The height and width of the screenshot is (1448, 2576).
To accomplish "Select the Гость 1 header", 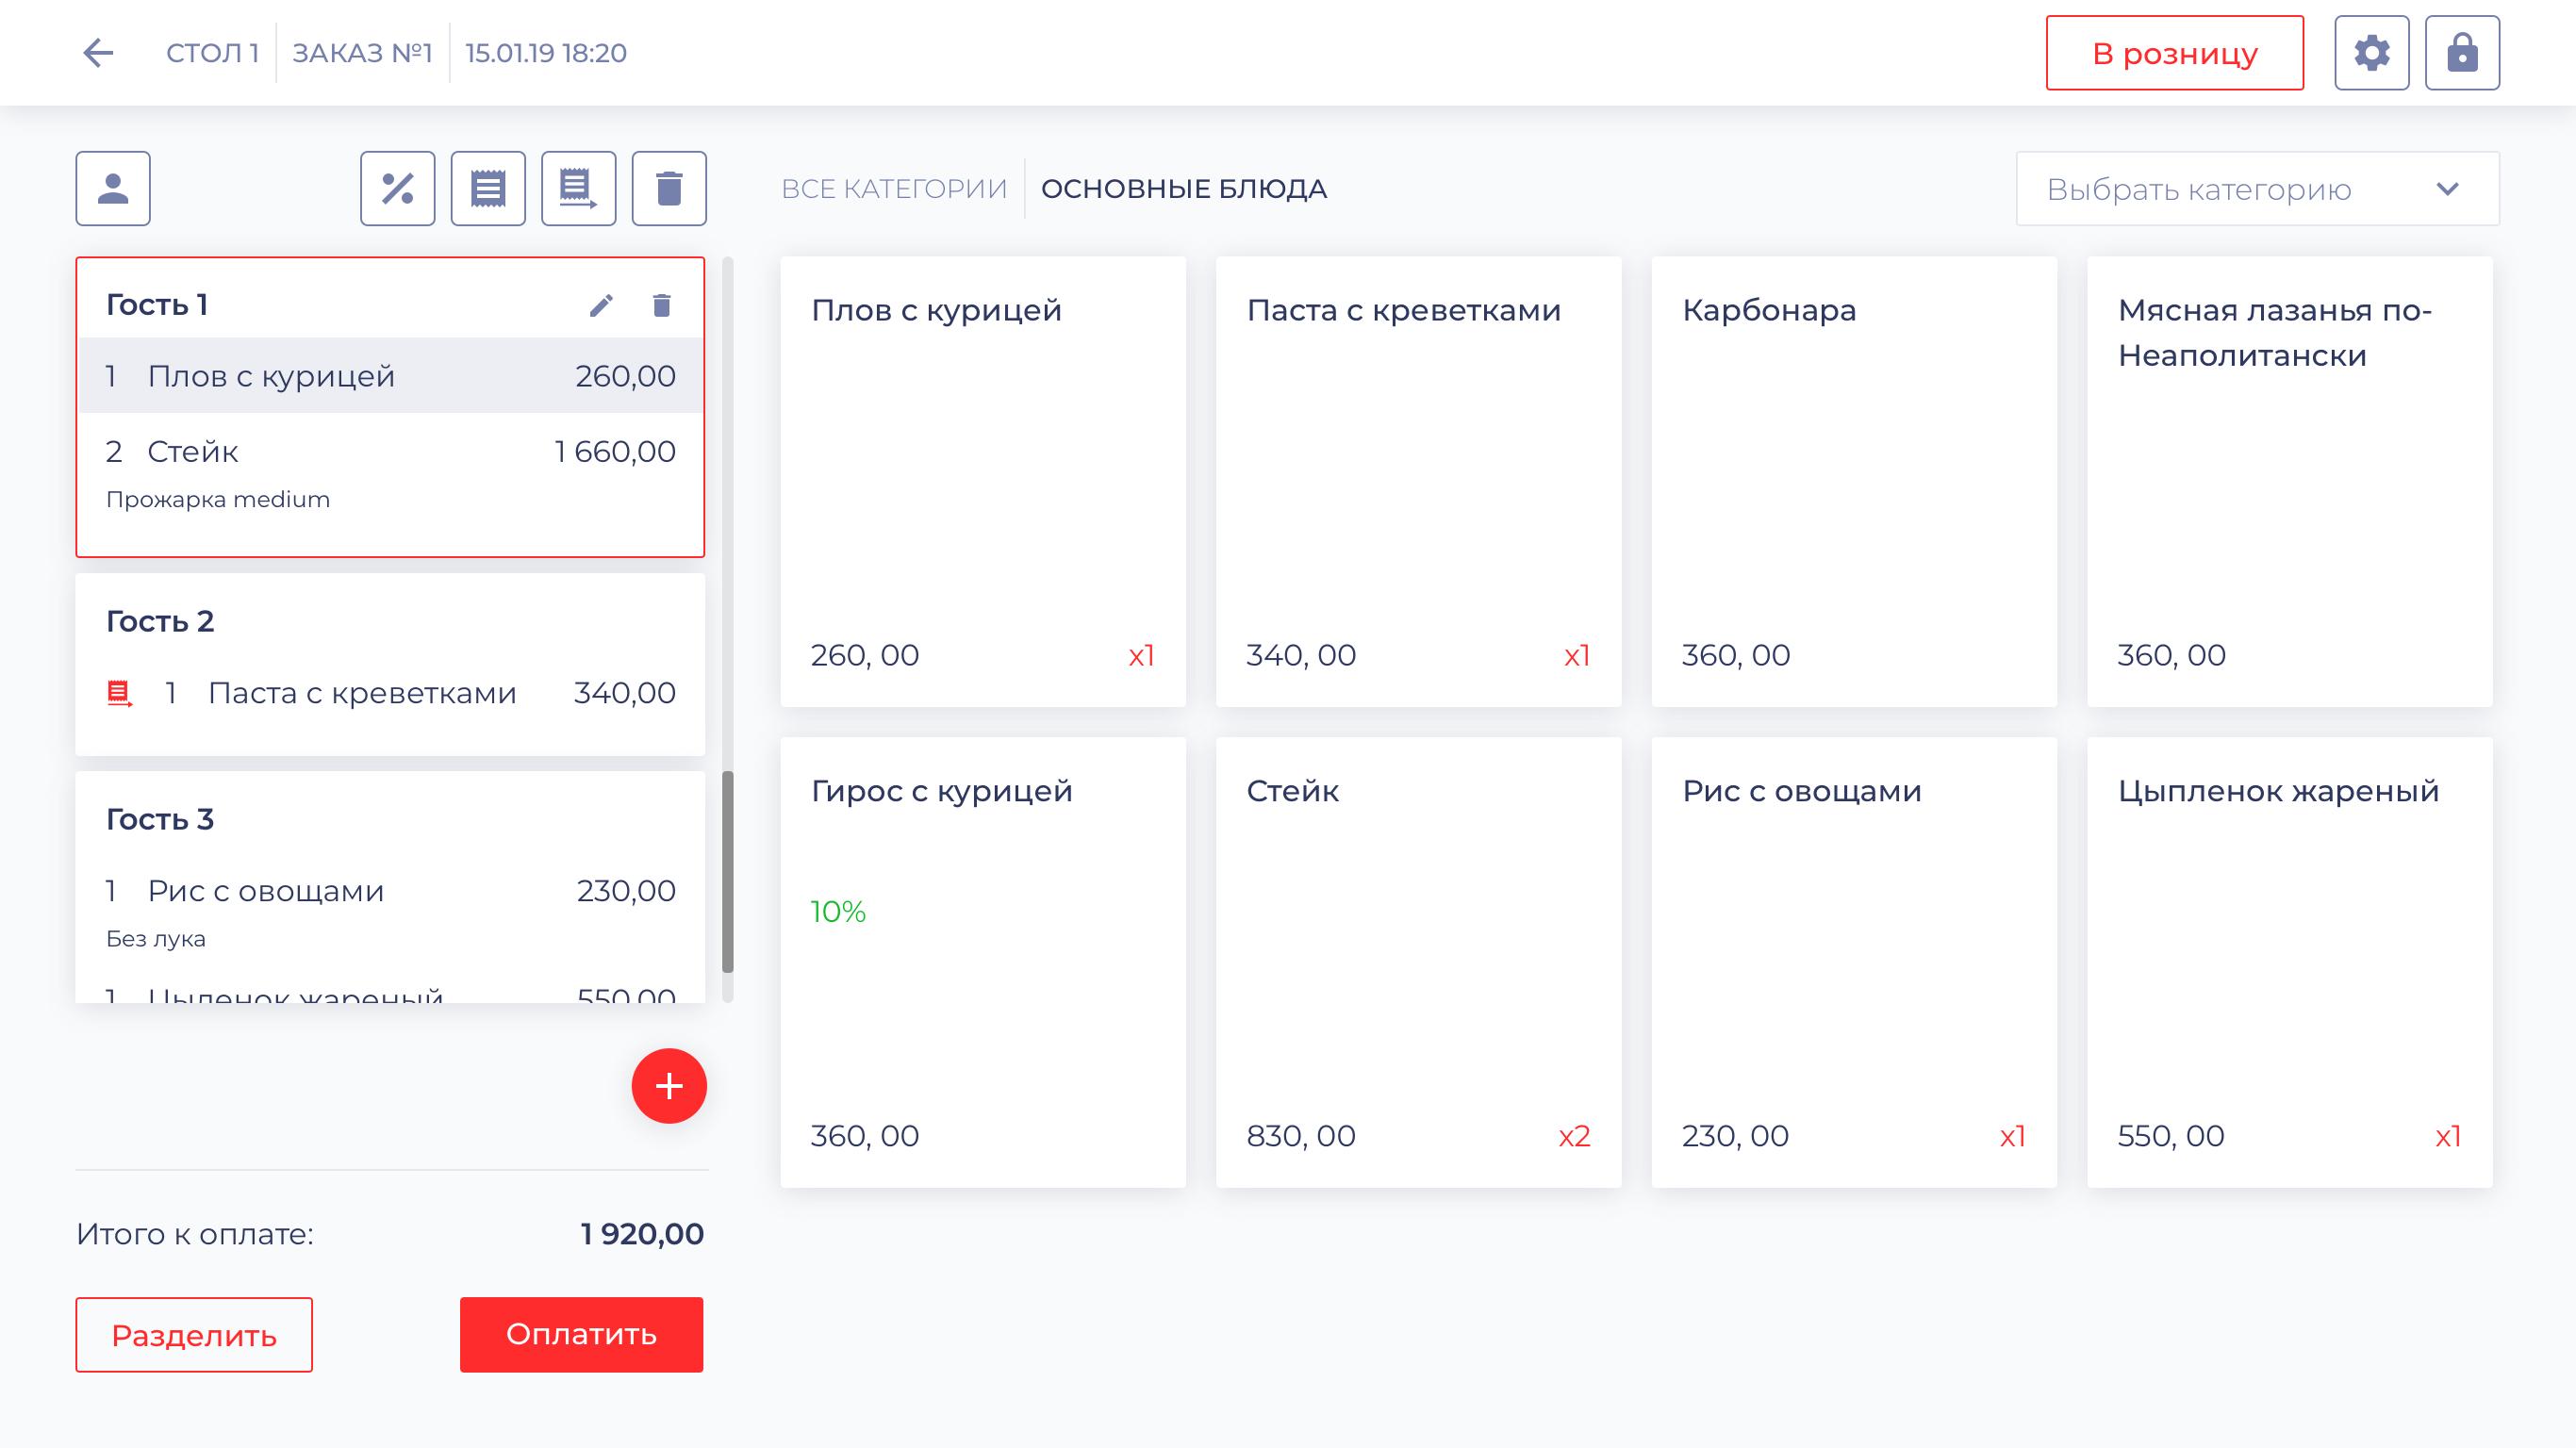I will coord(157,304).
